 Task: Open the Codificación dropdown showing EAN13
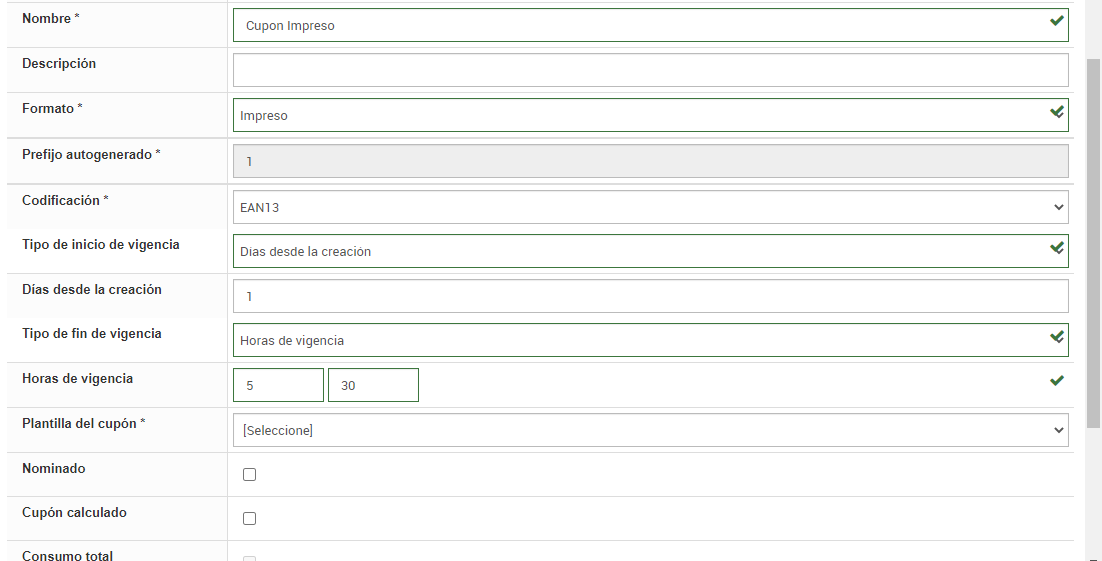tap(650, 207)
